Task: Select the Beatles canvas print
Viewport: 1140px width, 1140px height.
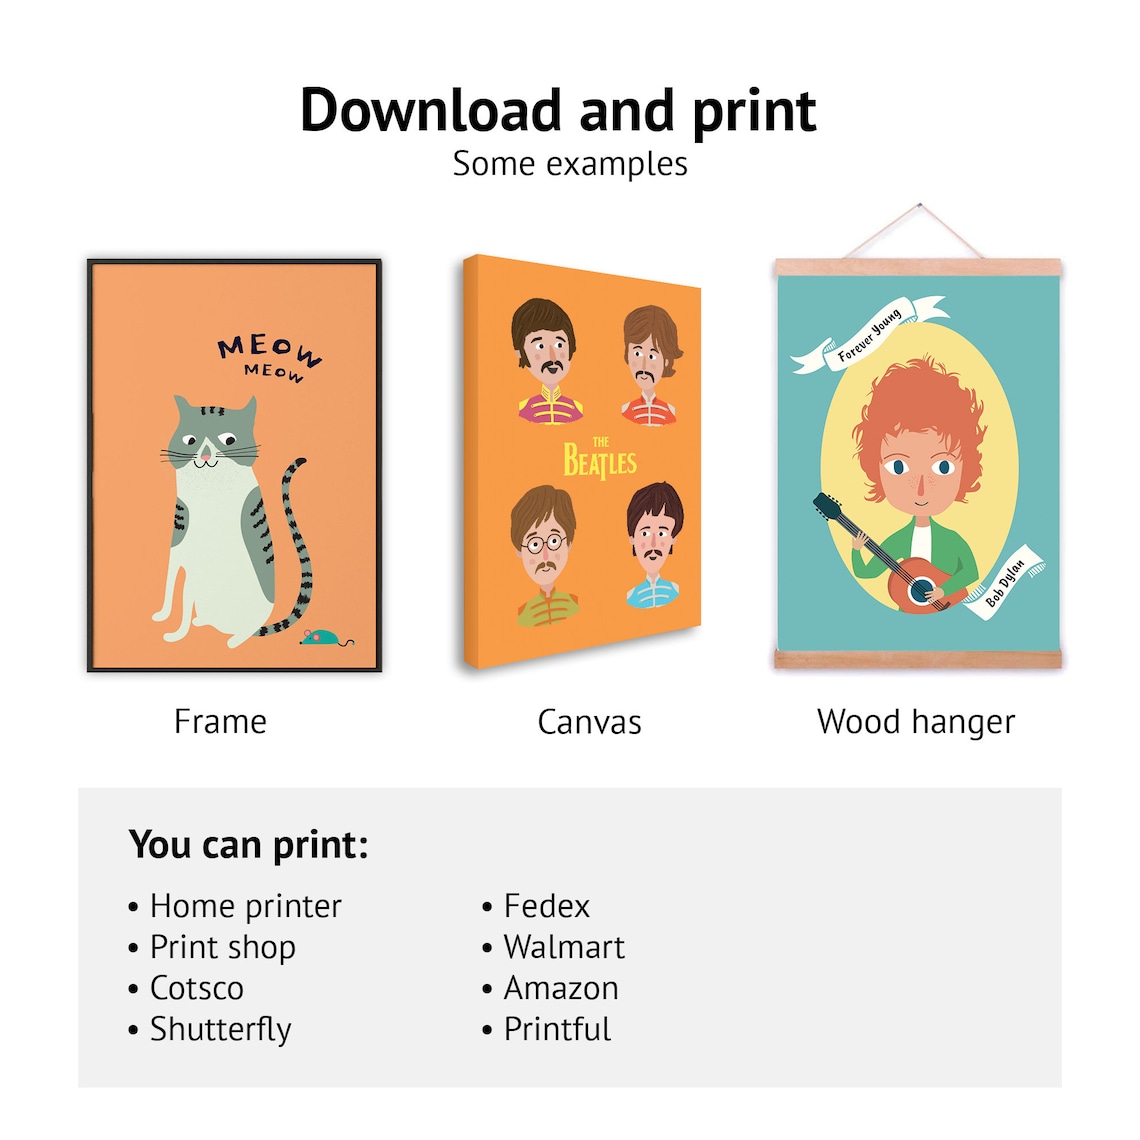Action: (x=582, y=461)
